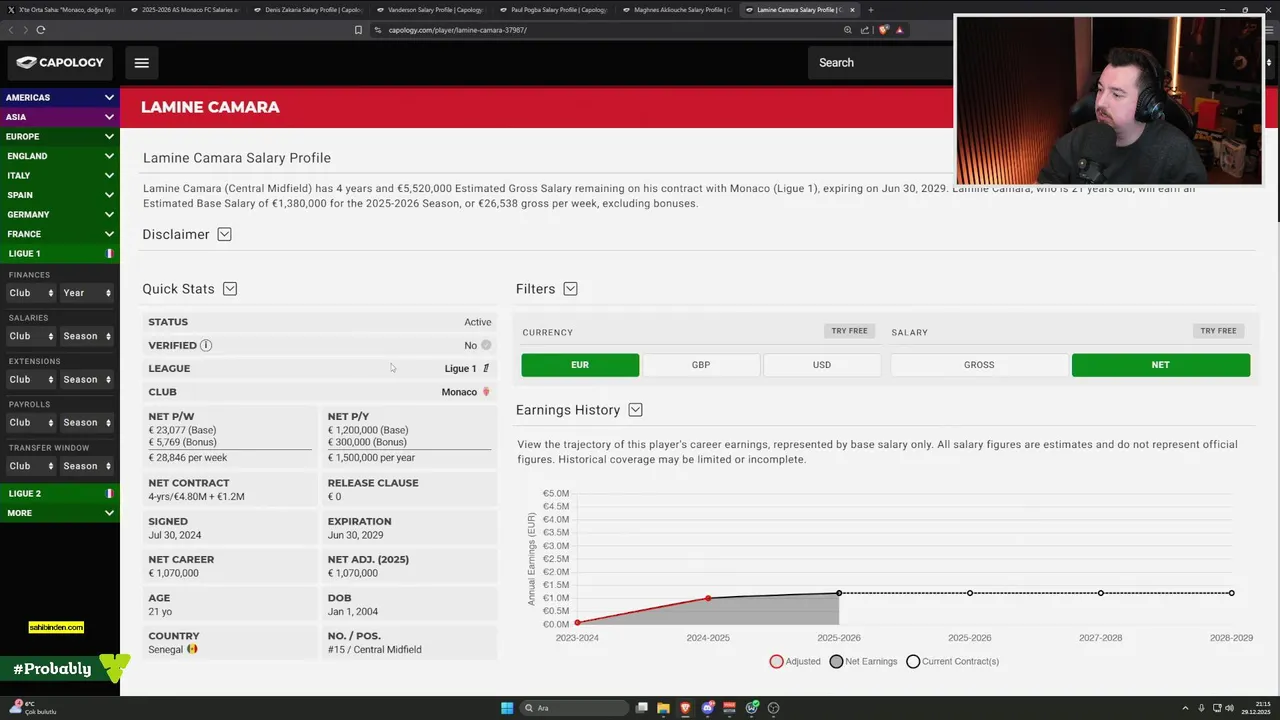Click the Capology logo
Image resolution: width=1280 pixels, height=720 pixels.
click(x=60, y=63)
